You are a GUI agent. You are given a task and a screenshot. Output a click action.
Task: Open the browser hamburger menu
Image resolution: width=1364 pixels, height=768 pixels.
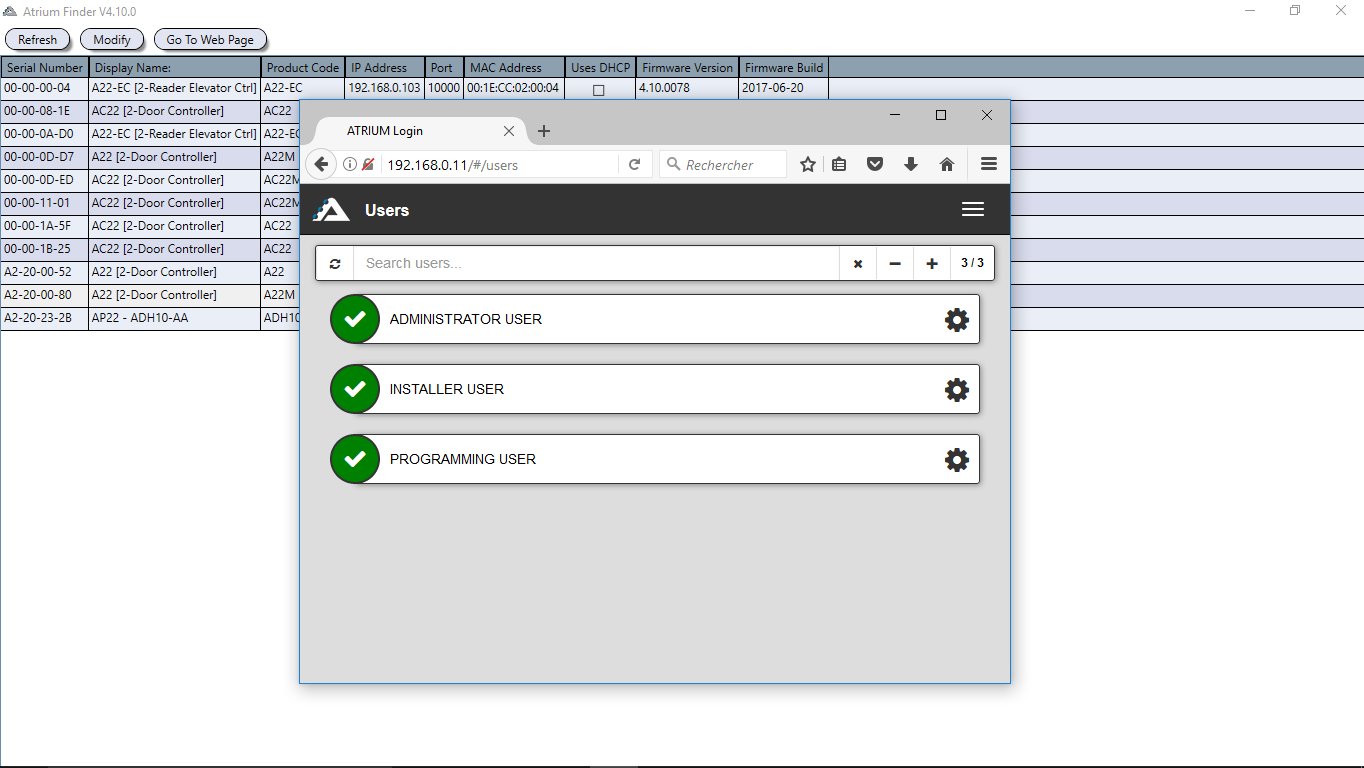(989, 165)
